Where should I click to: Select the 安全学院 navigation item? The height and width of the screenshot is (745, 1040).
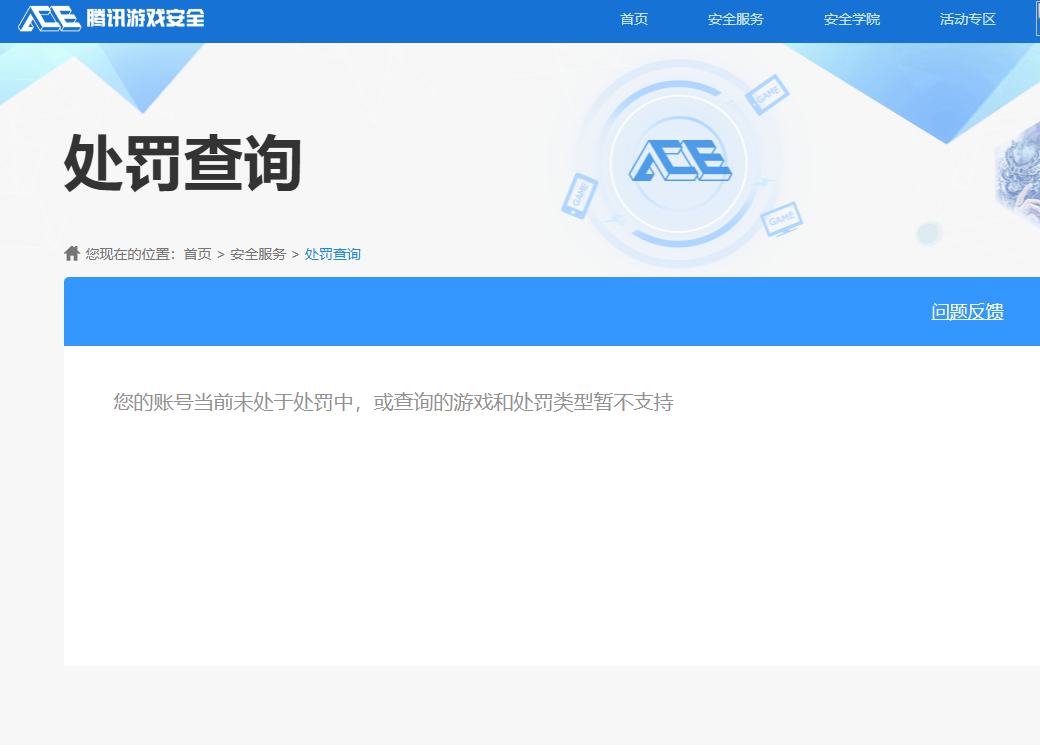[x=851, y=19]
